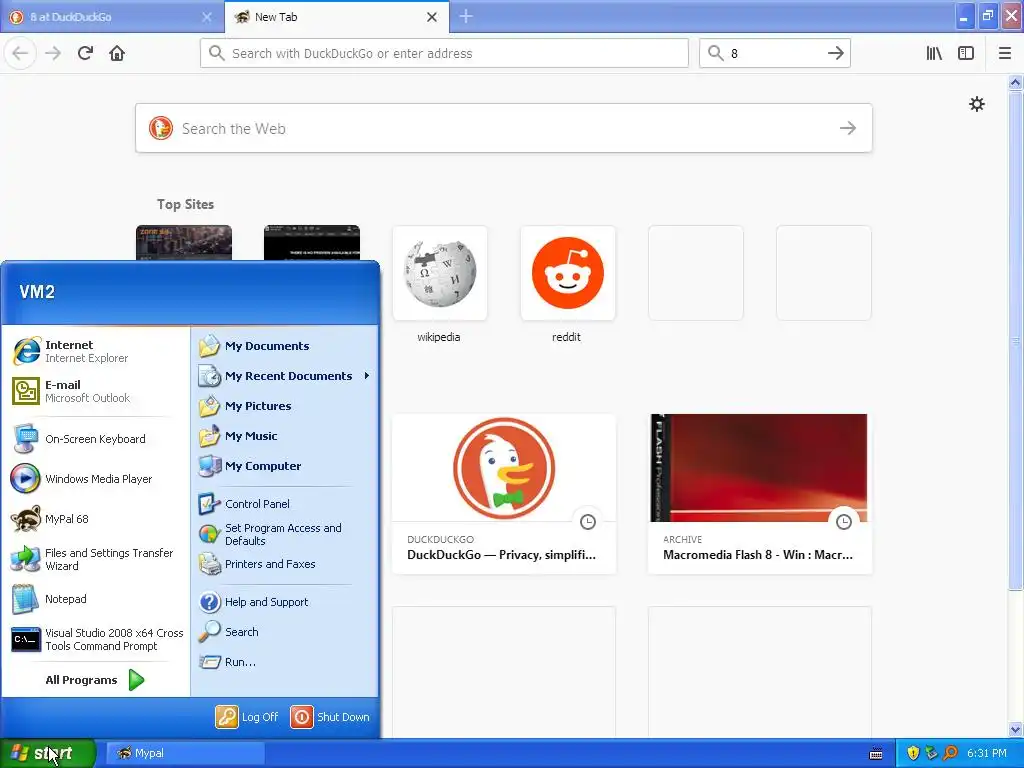The height and width of the screenshot is (768, 1024).
Task: Open My Pictures folder
Action: click(x=285, y=406)
